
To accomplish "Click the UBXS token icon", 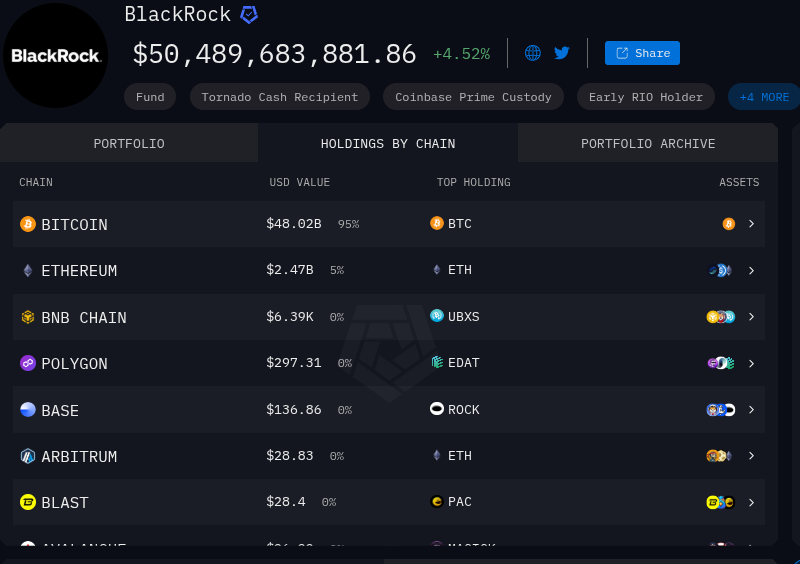I will tap(437, 315).
